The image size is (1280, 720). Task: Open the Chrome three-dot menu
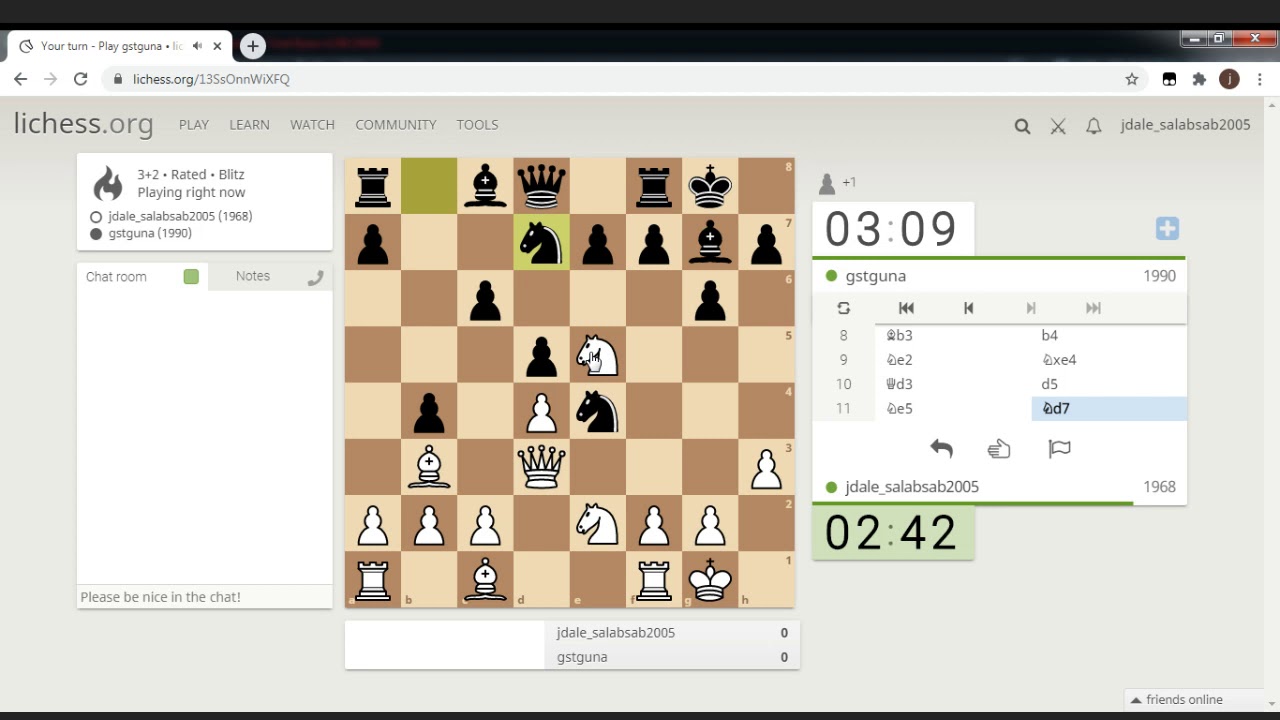(x=1258, y=79)
